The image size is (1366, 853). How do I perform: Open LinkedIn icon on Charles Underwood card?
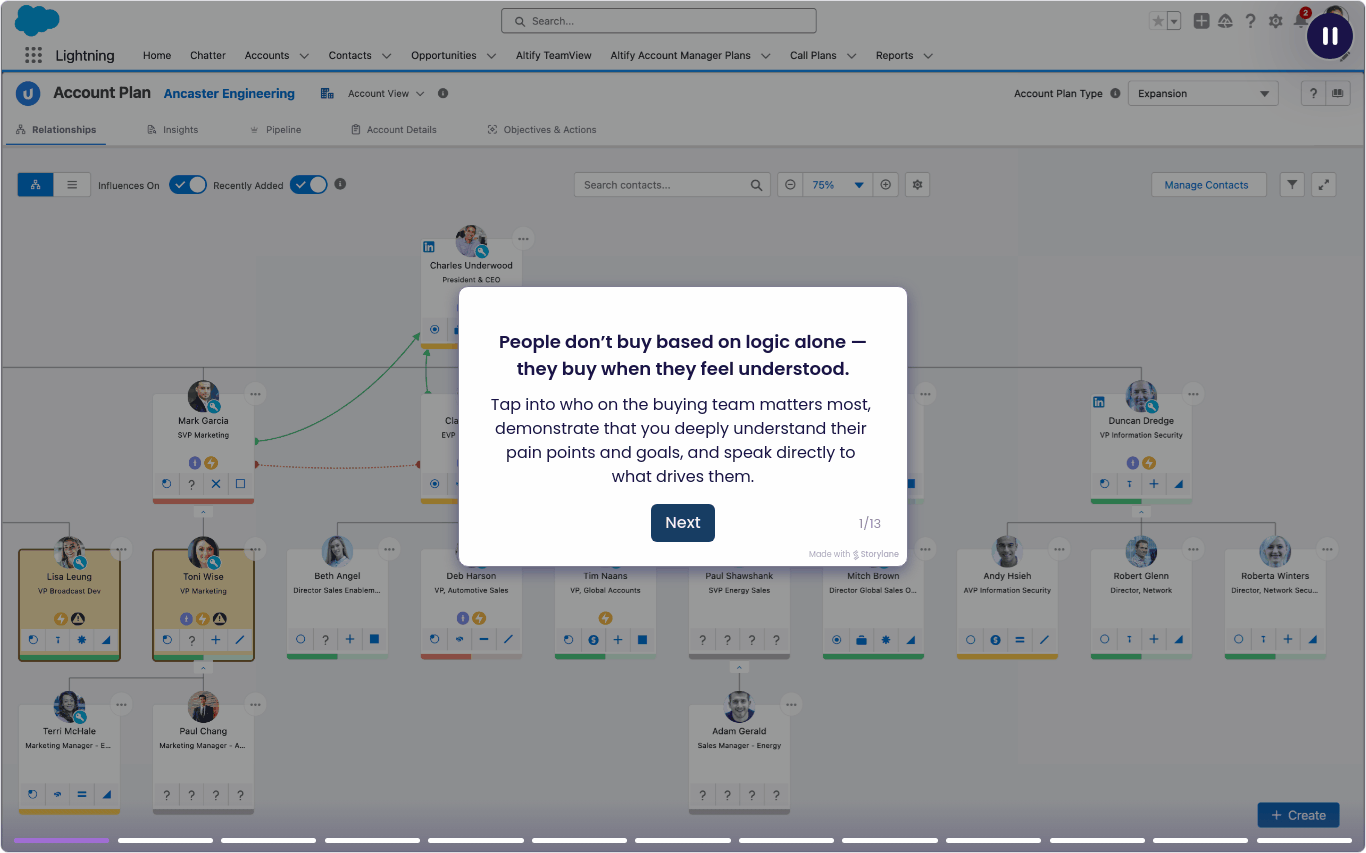429,246
